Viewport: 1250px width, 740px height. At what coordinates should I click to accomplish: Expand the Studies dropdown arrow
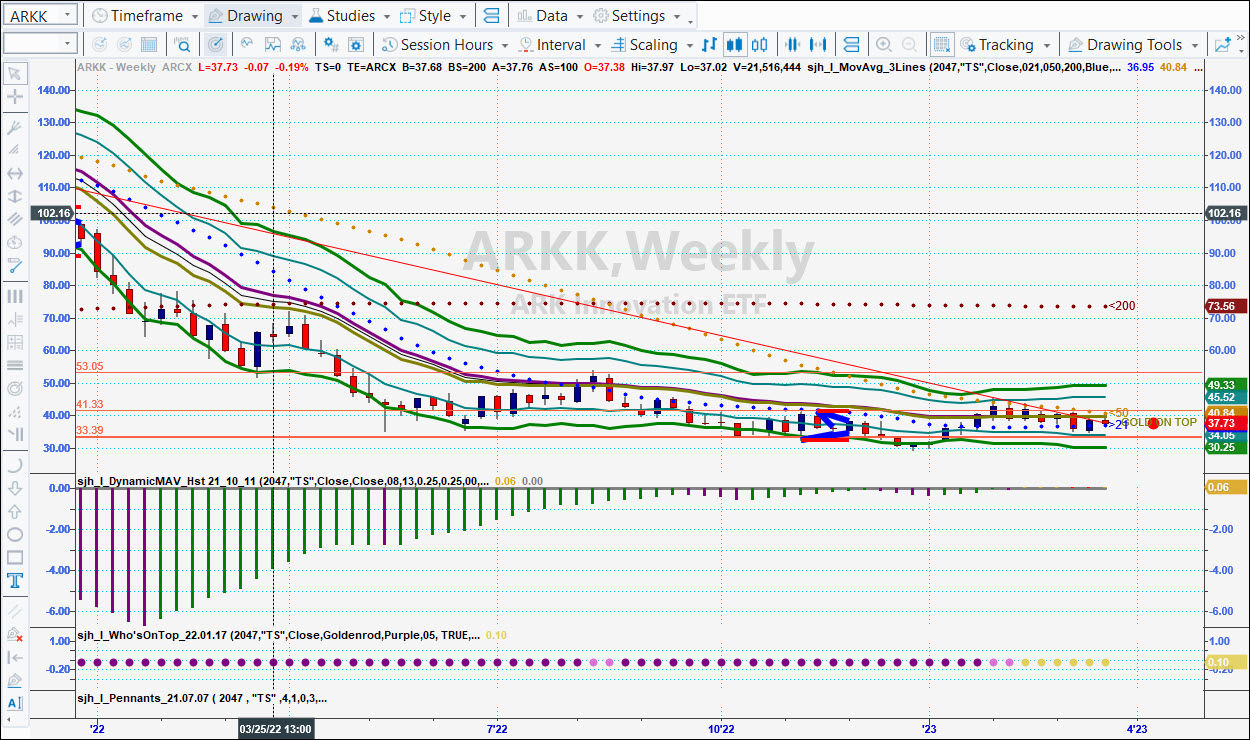coord(386,17)
